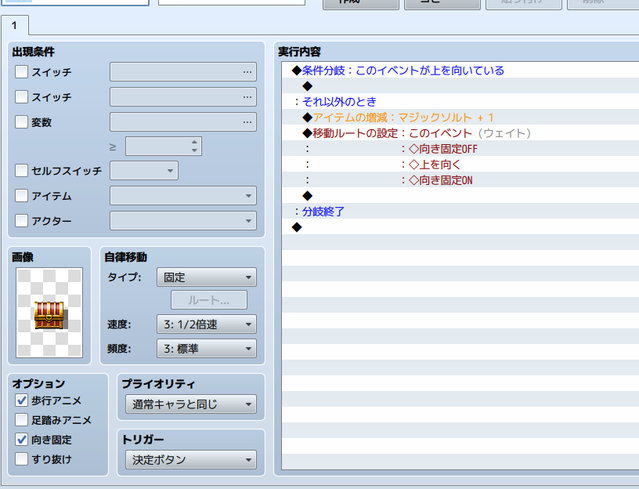The height and width of the screenshot is (489, 639).
Task: Click the ルート... button
Action: (x=209, y=300)
